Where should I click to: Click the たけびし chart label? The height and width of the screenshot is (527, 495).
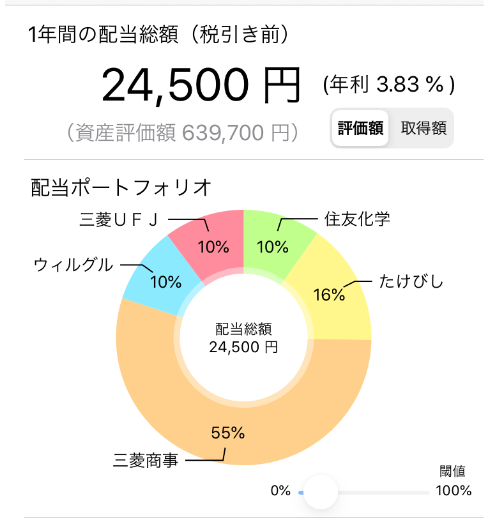pyautogui.click(x=411, y=281)
